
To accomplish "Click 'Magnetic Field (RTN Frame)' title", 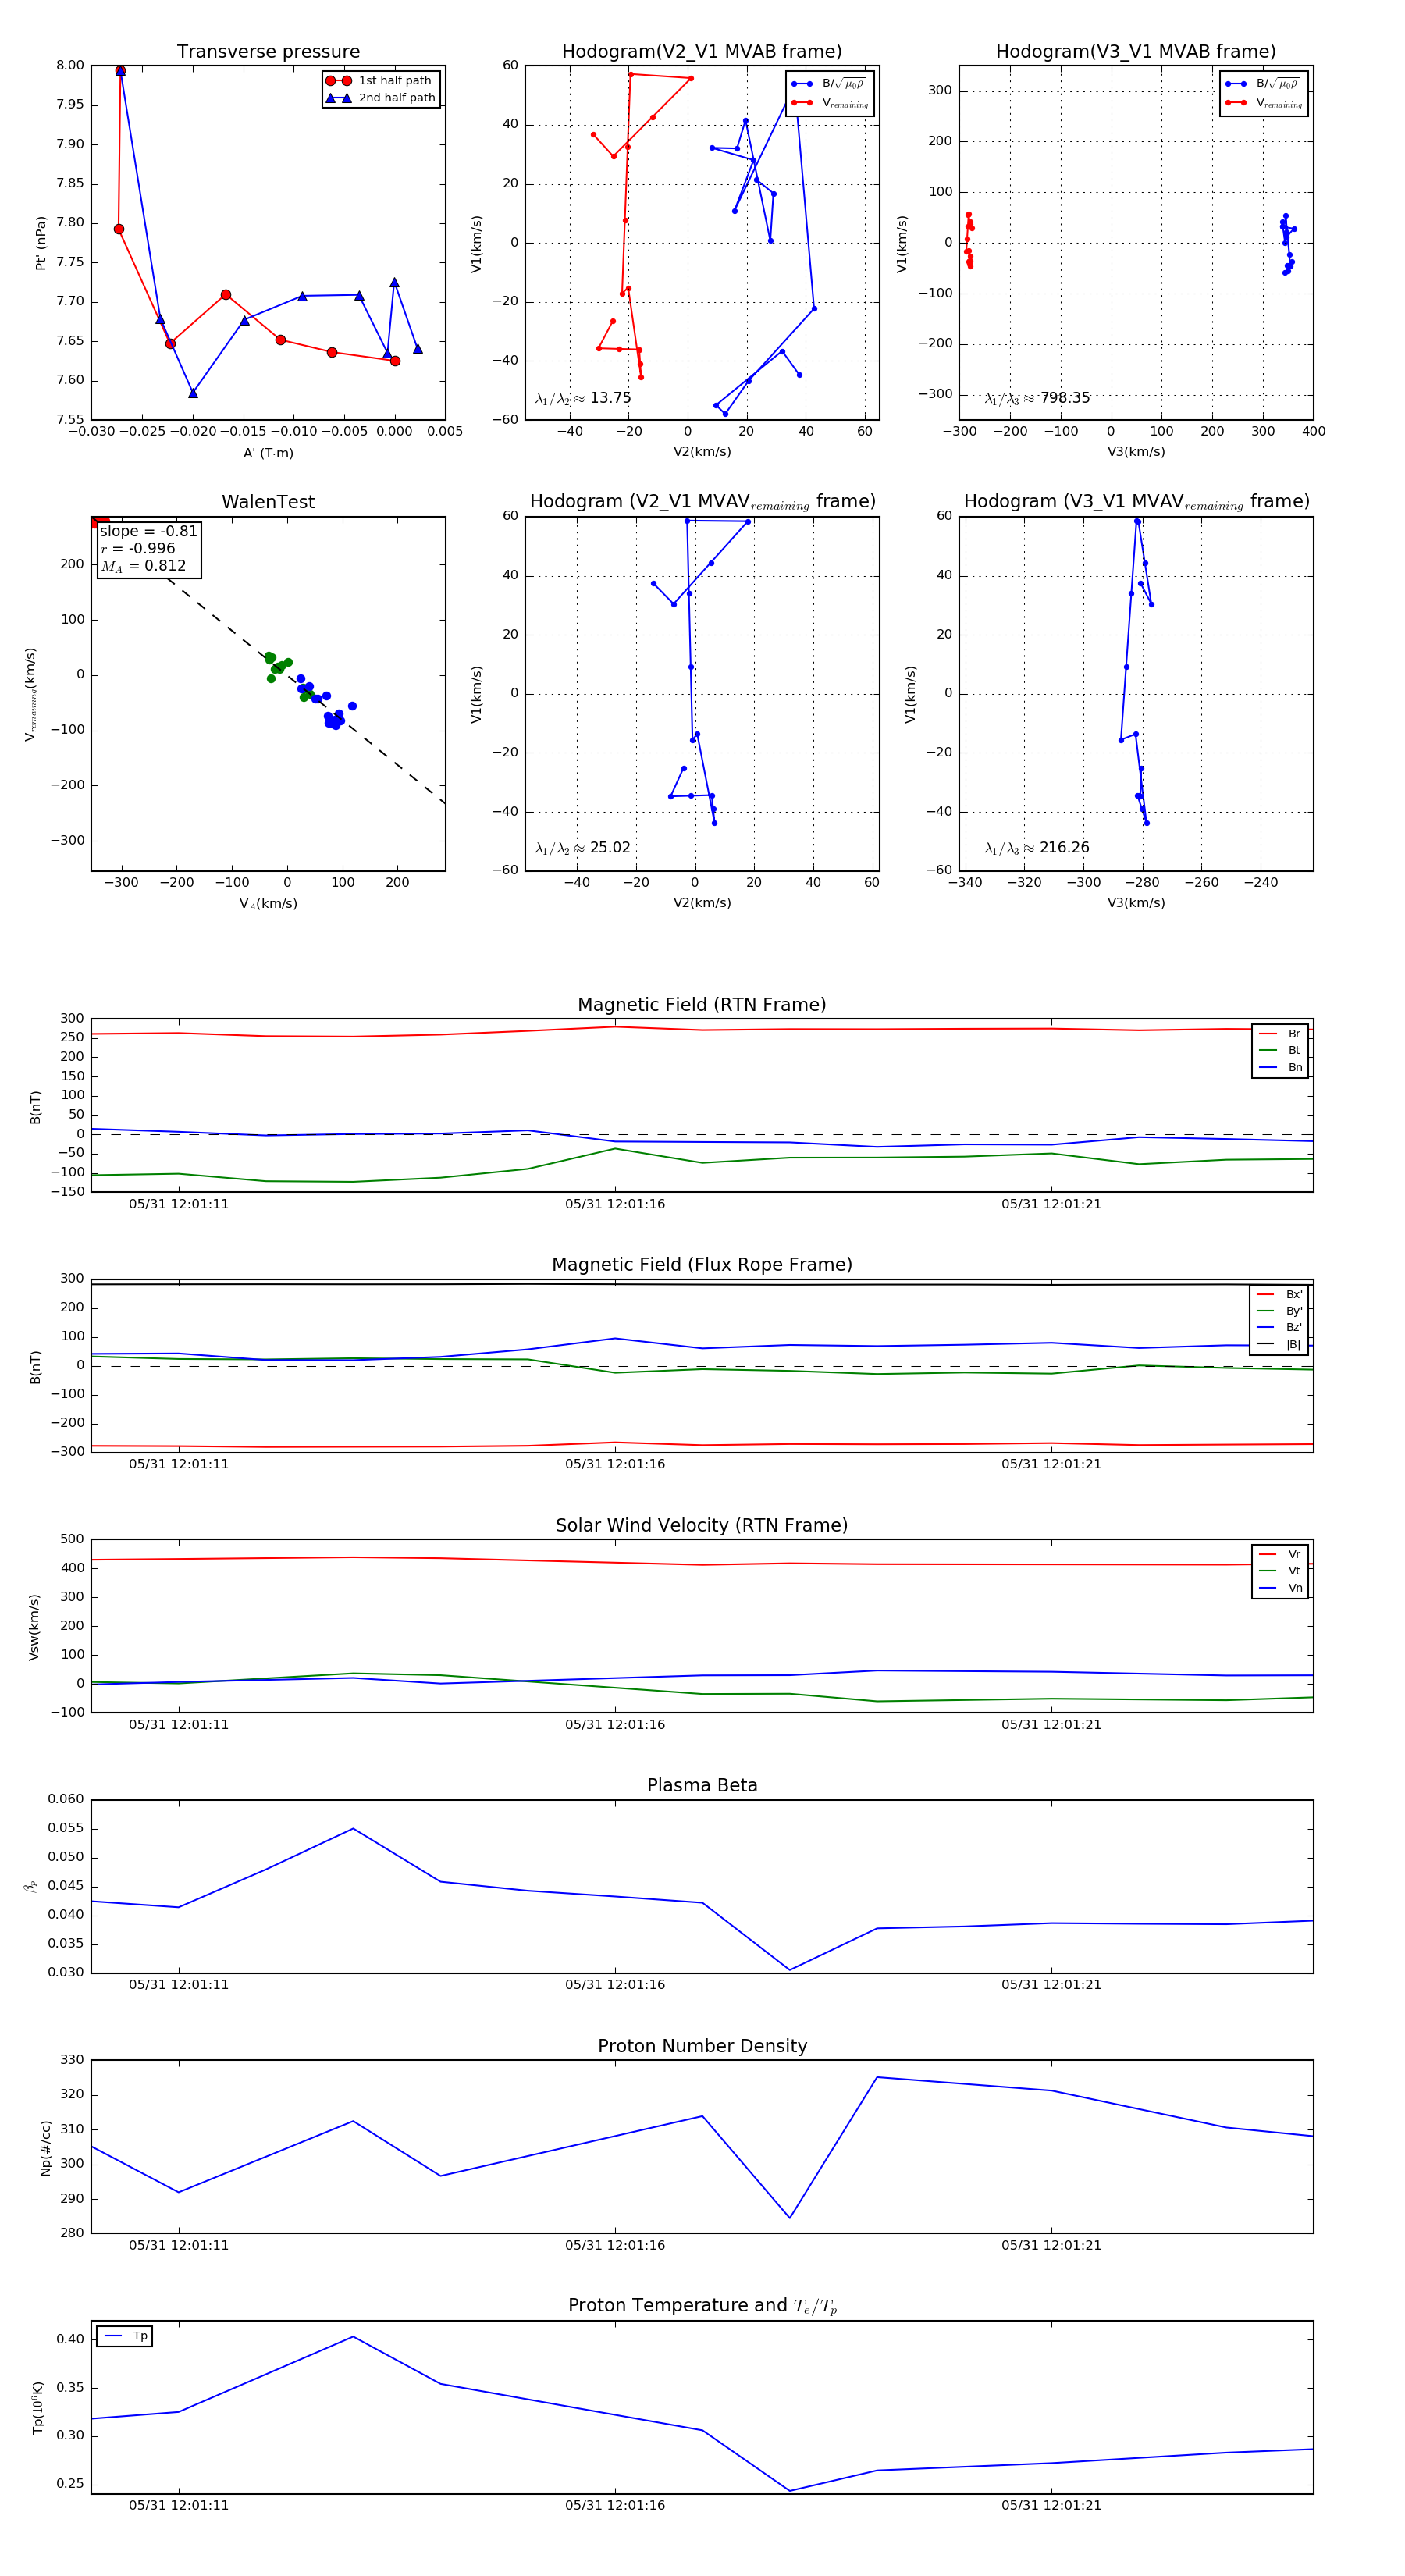I will (702, 1005).
